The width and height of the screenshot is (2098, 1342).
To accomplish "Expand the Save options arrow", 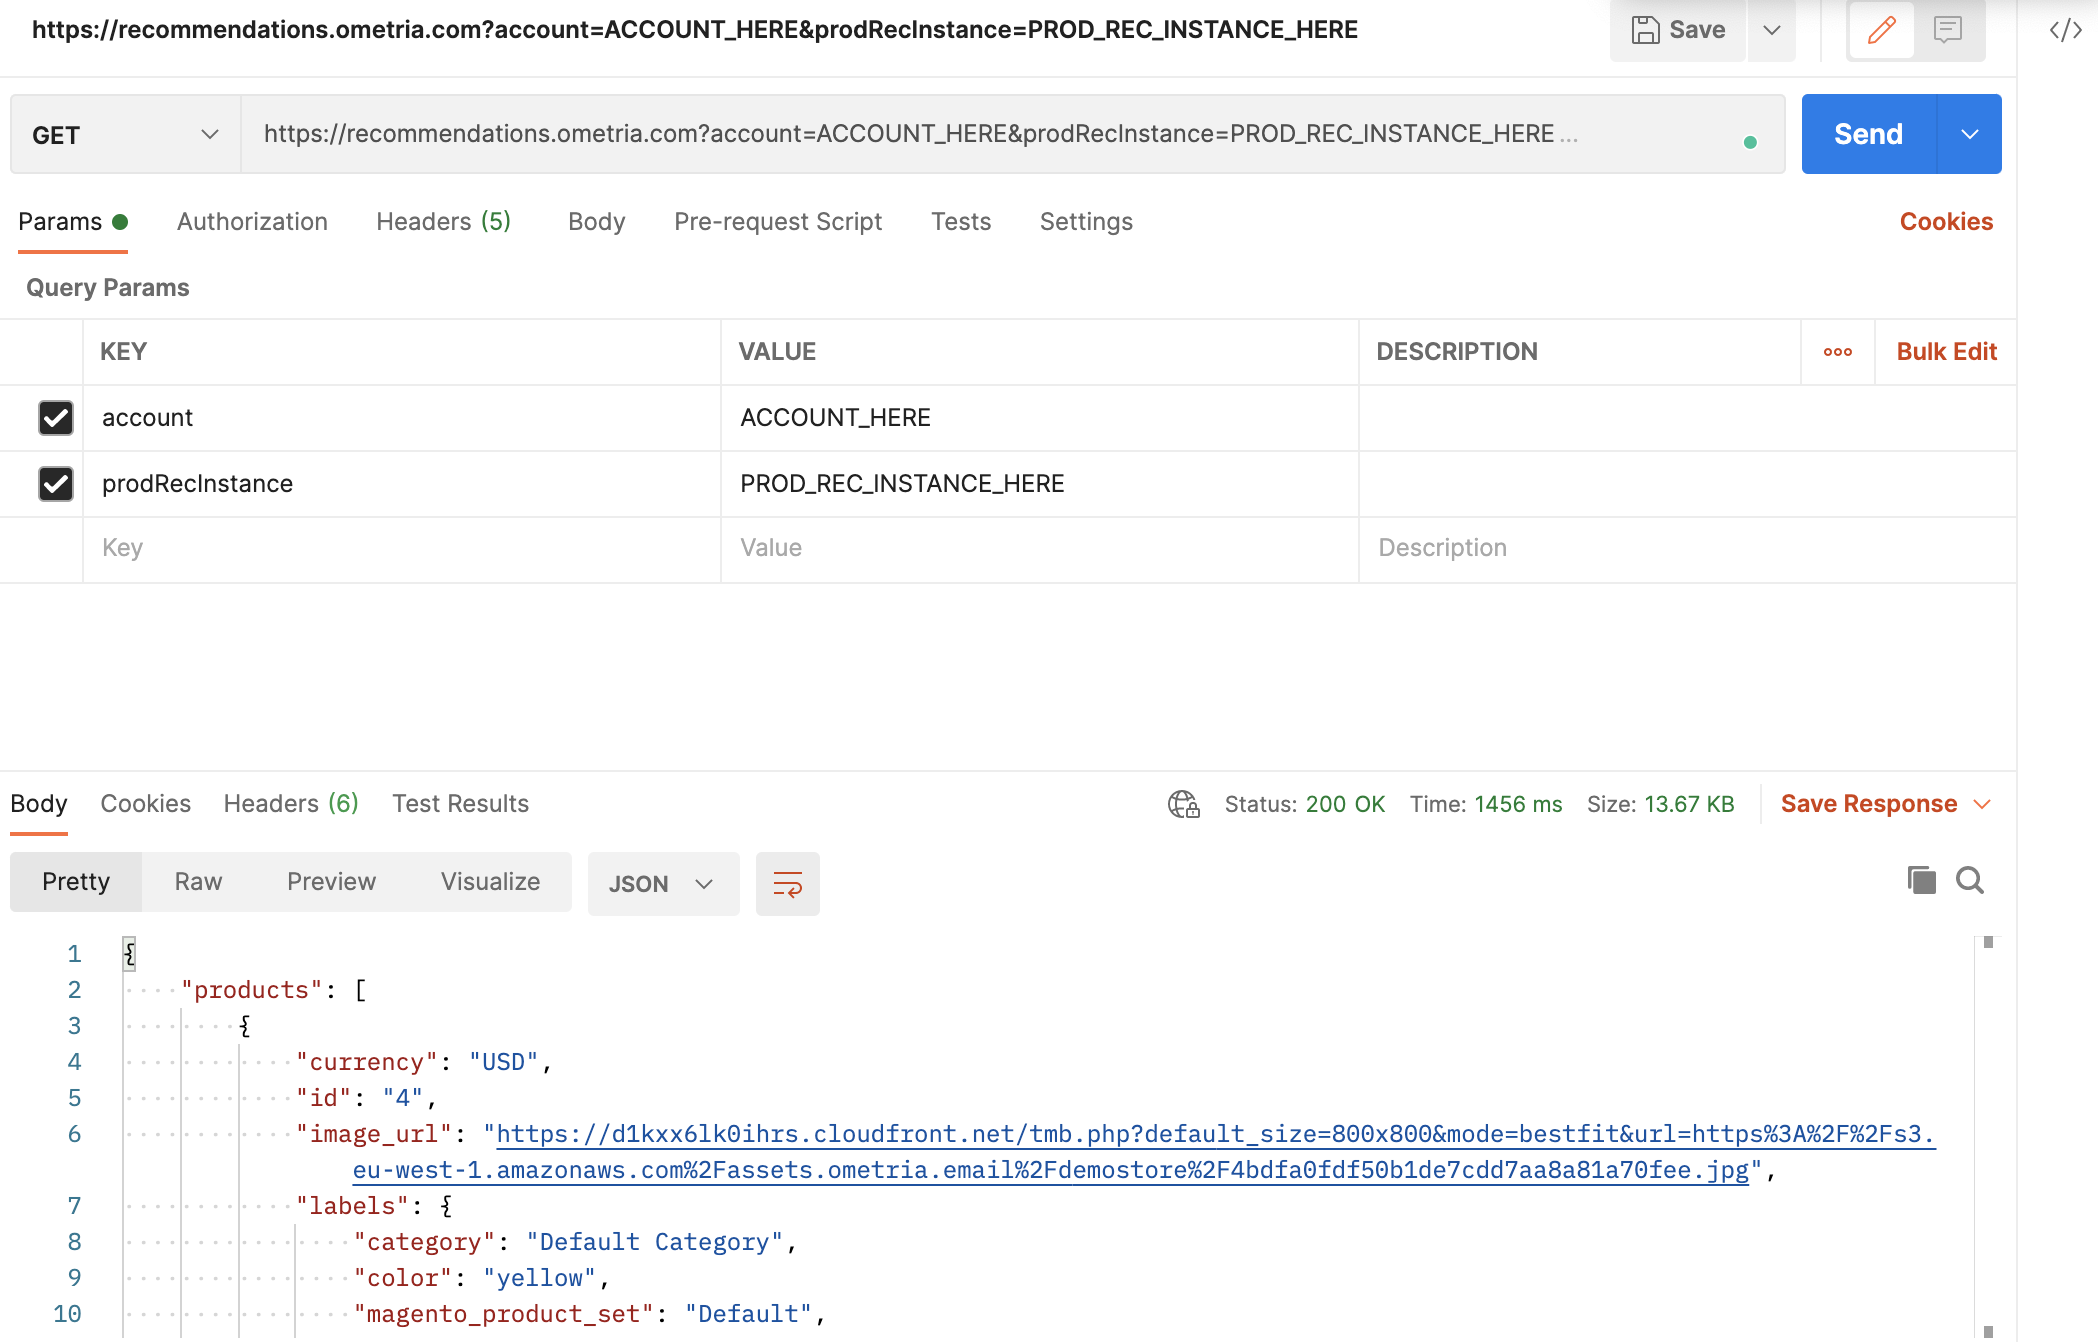I will tap(1771, 30).
